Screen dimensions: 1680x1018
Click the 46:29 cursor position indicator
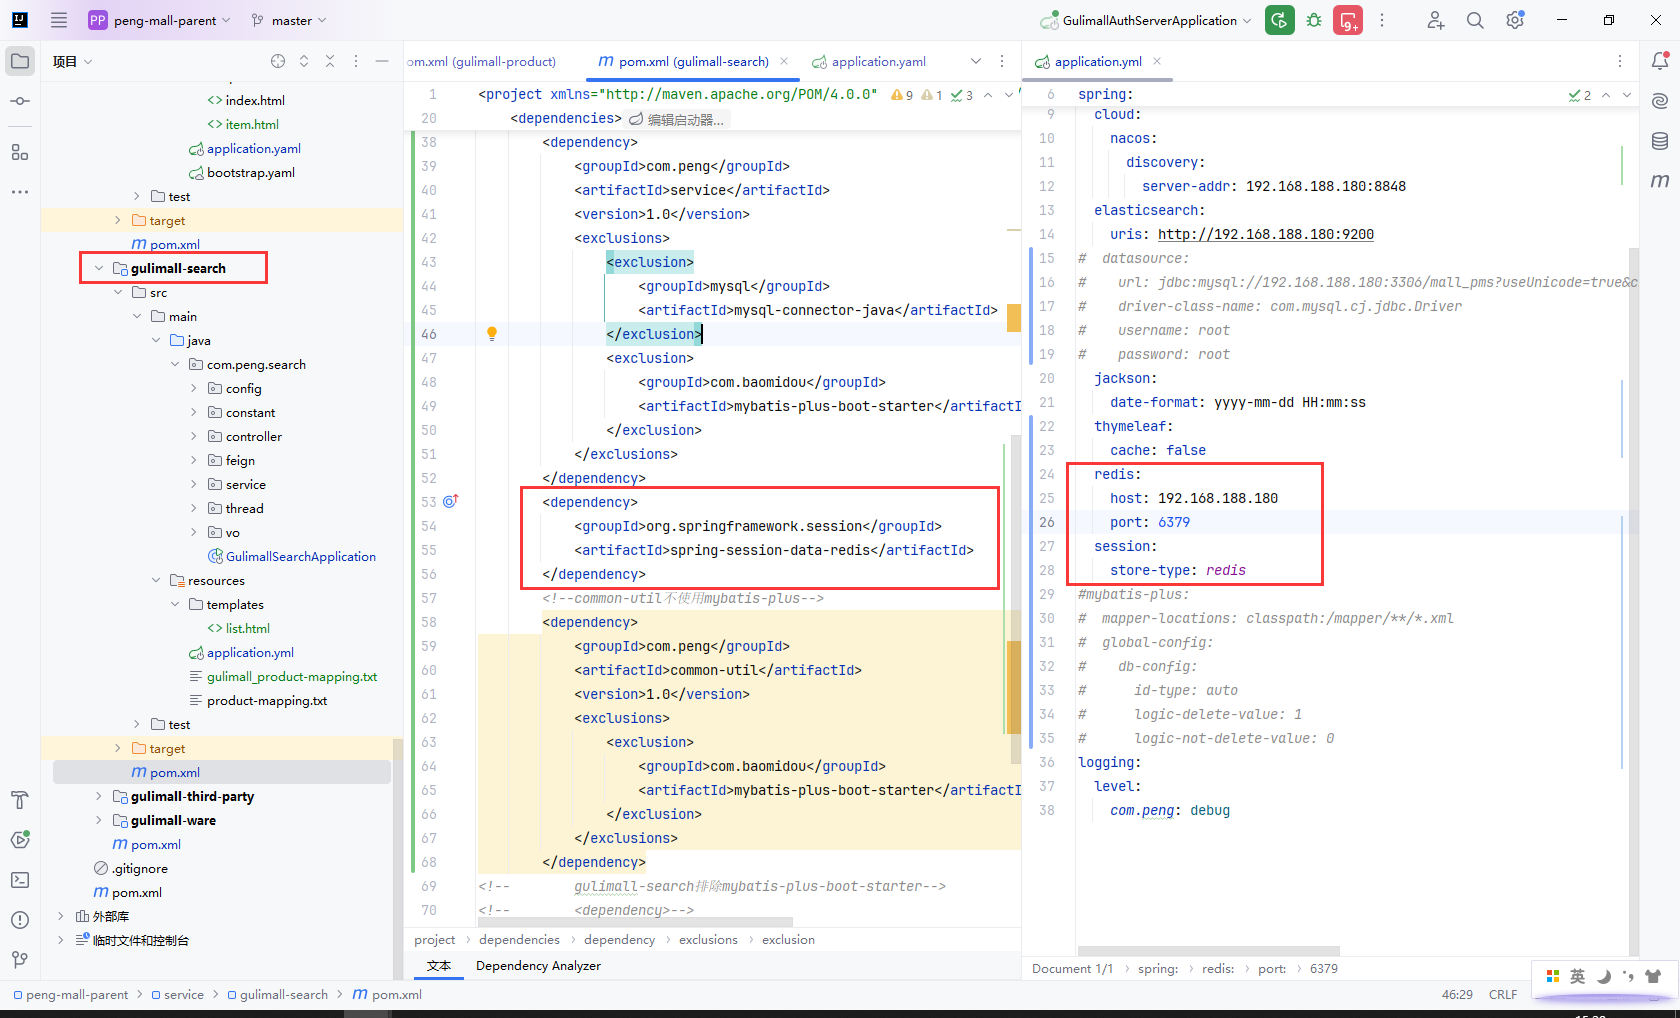click(1457, 995)
